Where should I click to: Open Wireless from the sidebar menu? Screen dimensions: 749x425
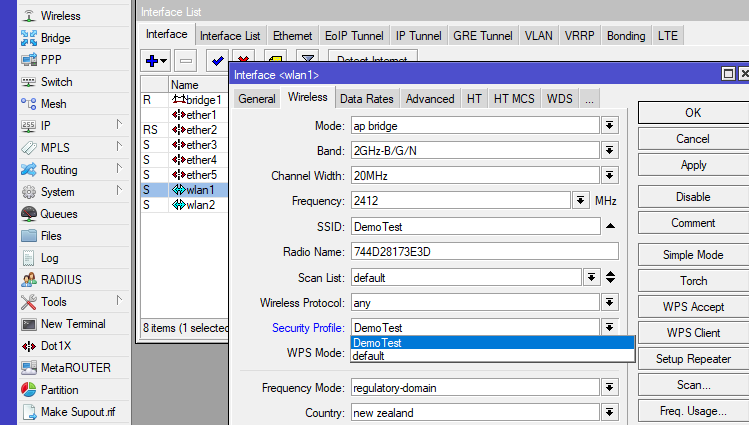60,16
